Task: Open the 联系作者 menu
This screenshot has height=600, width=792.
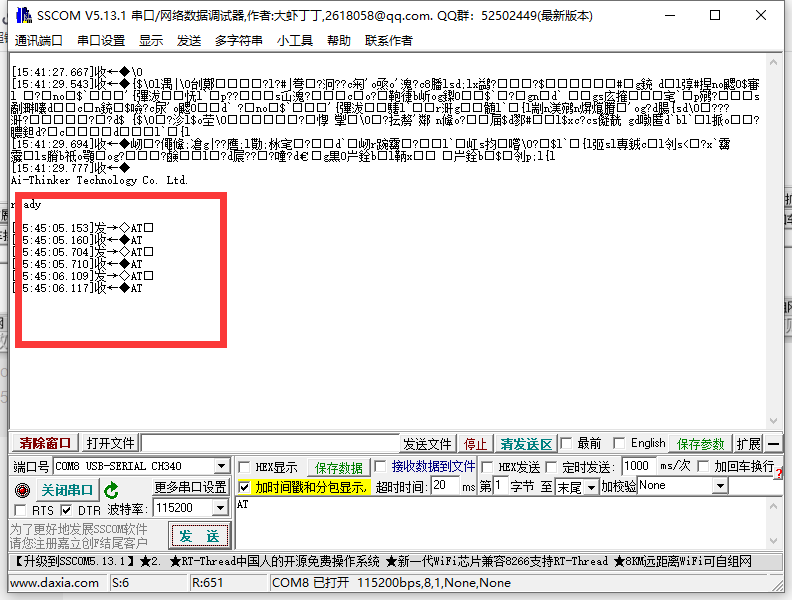Action: click(x=389, y=40)
